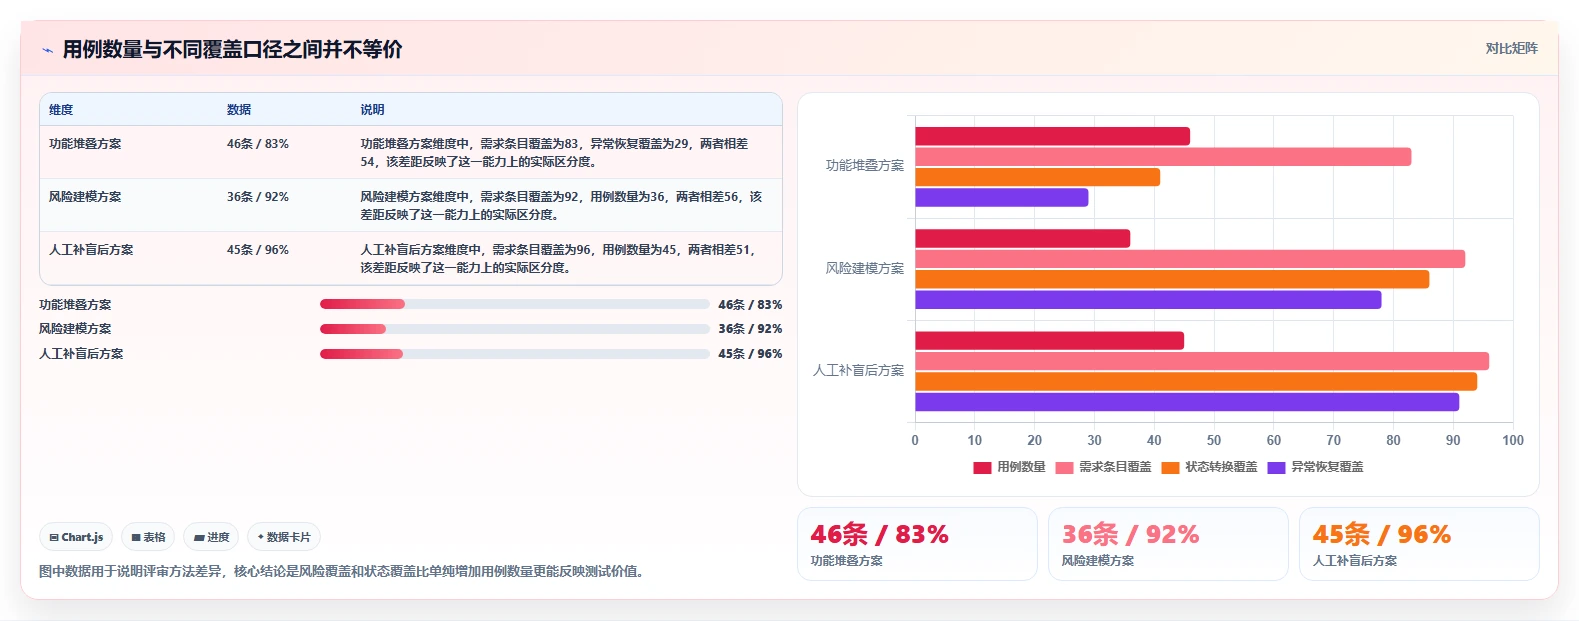Select the 表格 tag chip
The image size is (1579, 621).
[x=148, y=537]
